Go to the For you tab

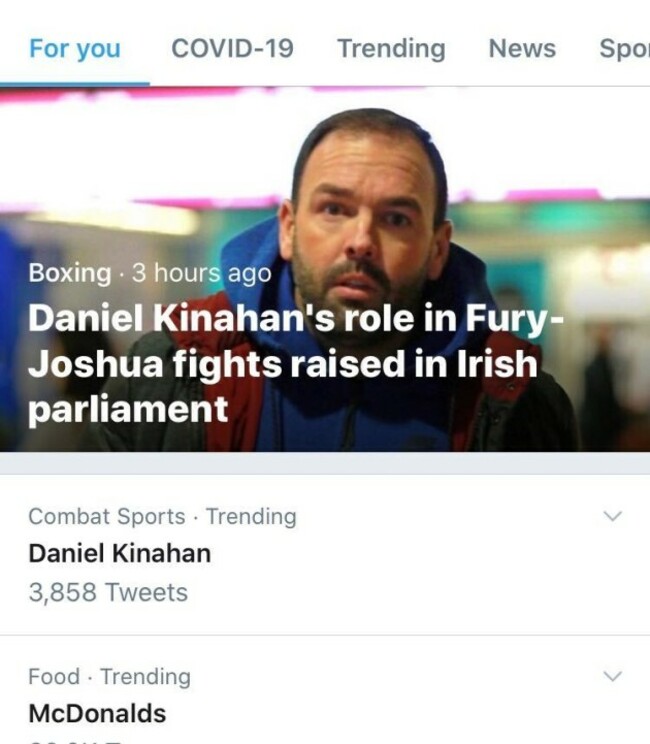(75, 48)
